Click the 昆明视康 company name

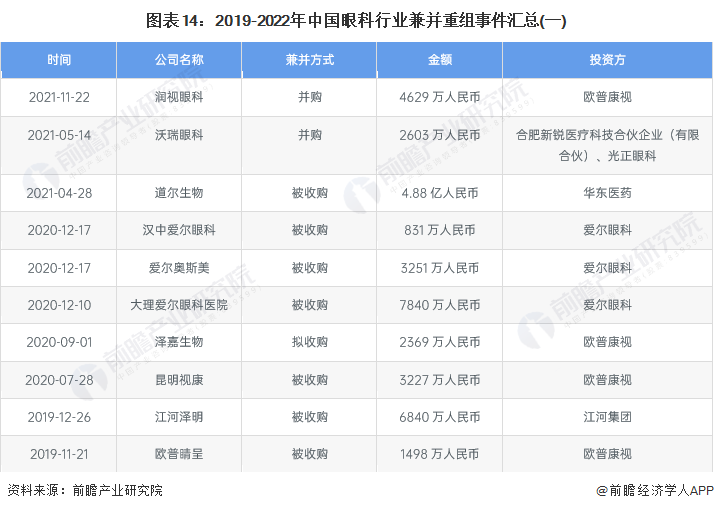(x=179, y=380)
